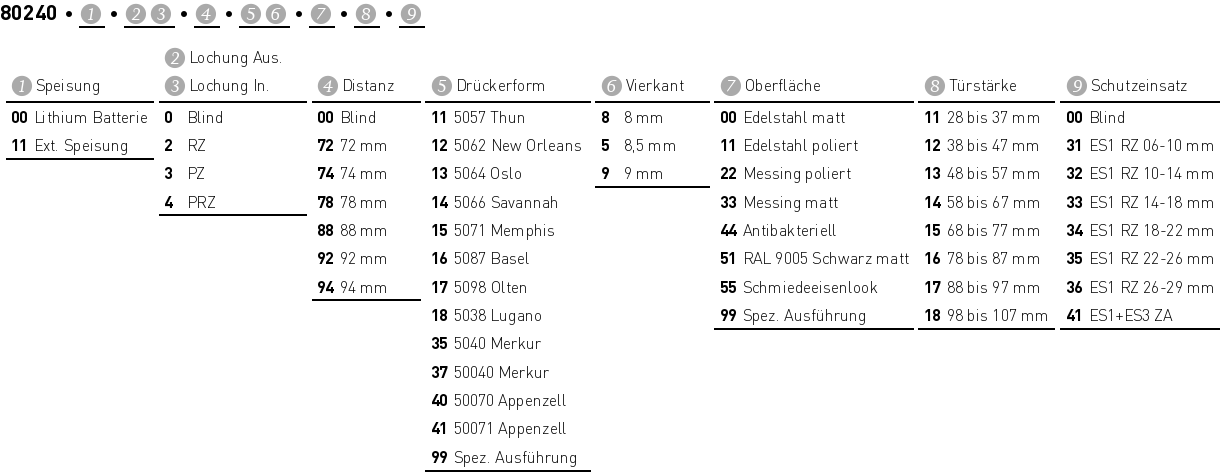The image size is (1225, 472).
Task: Click the circled 4 icon beside Distanz
Action: click(x=325, y=86)
